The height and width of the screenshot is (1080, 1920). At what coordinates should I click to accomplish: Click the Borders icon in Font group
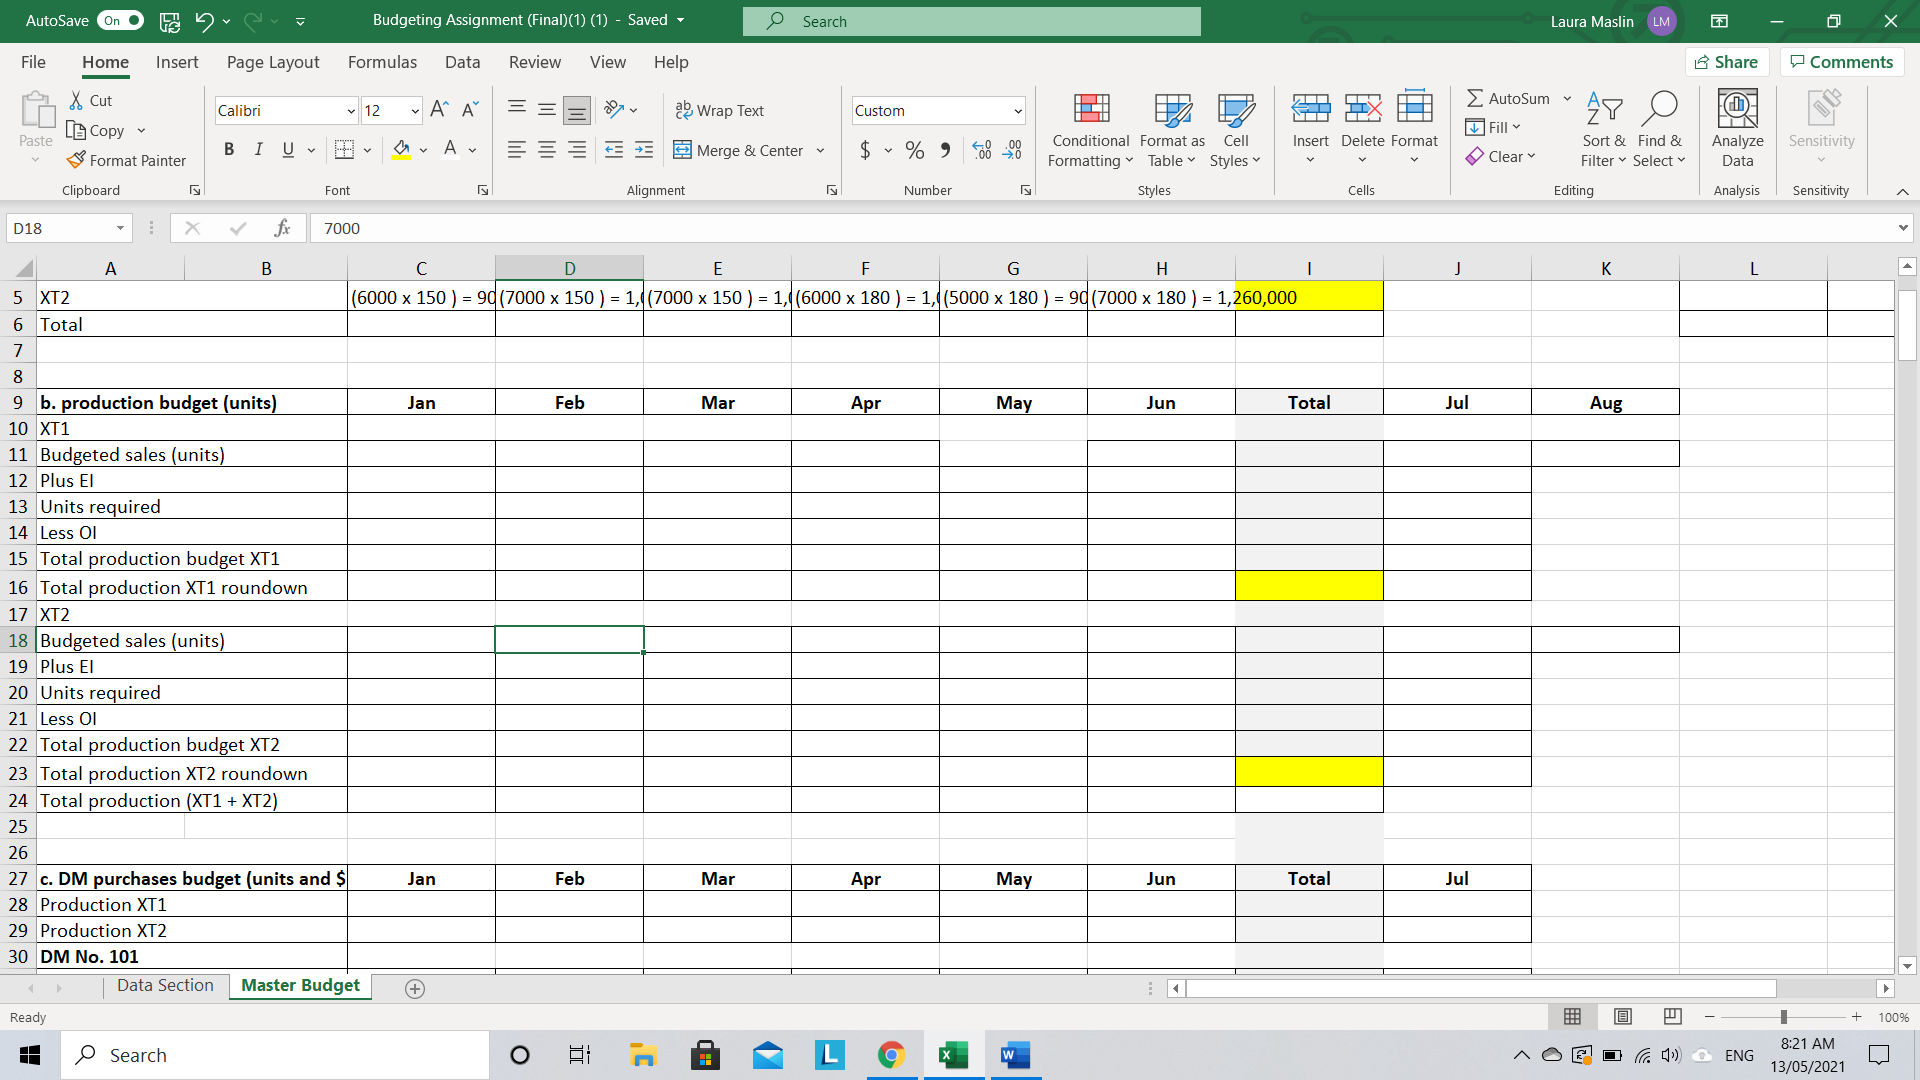(x=344, y=150)
